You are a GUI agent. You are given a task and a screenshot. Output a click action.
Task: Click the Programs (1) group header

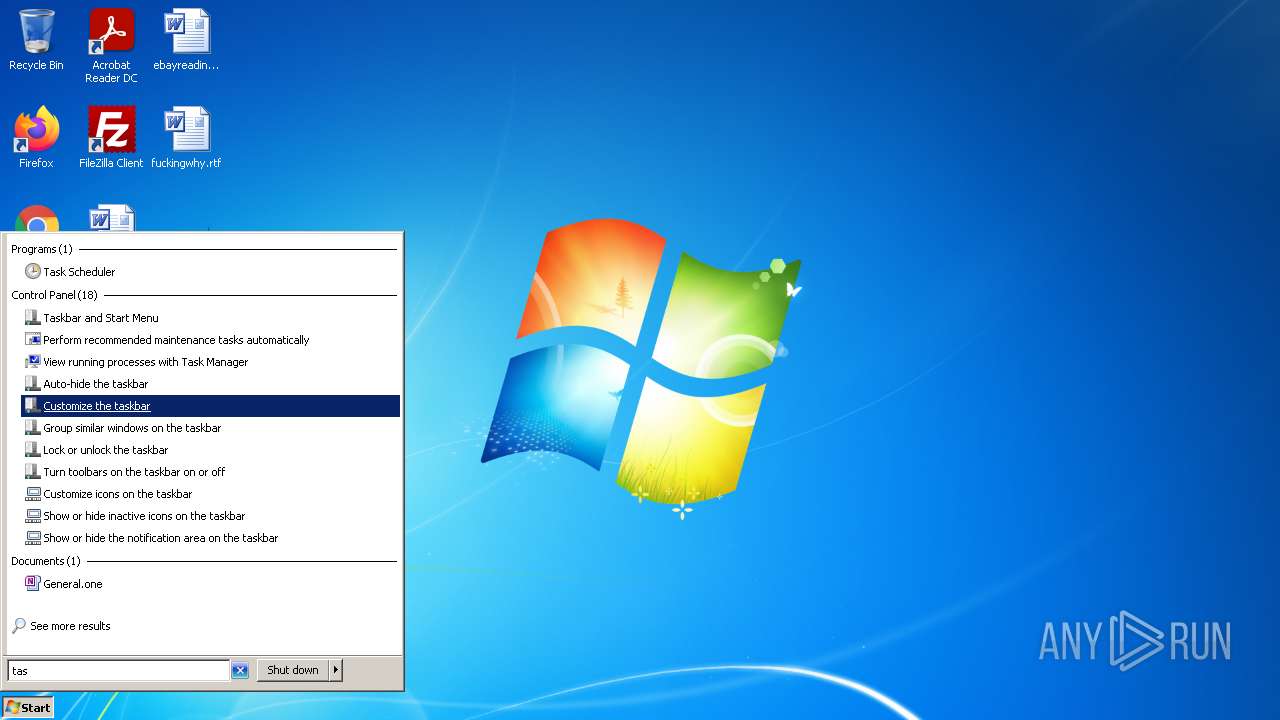tap(42, 249)
